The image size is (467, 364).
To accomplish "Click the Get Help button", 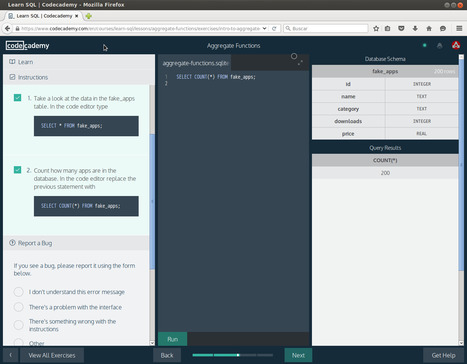I will click(x=443, y=355).
